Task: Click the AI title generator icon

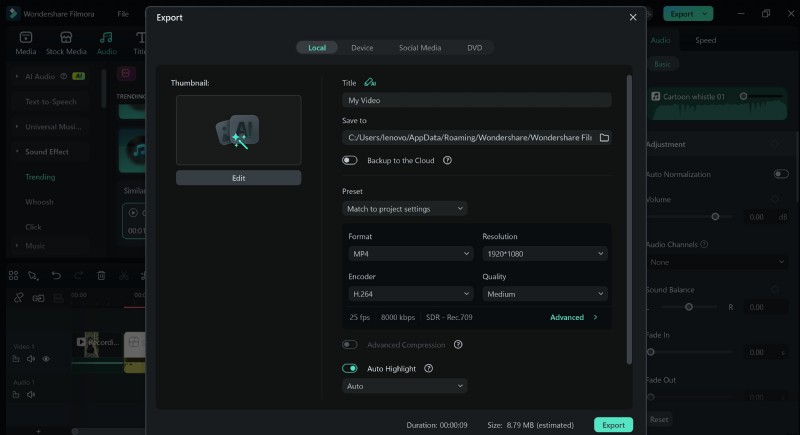Action: point(371,83)
